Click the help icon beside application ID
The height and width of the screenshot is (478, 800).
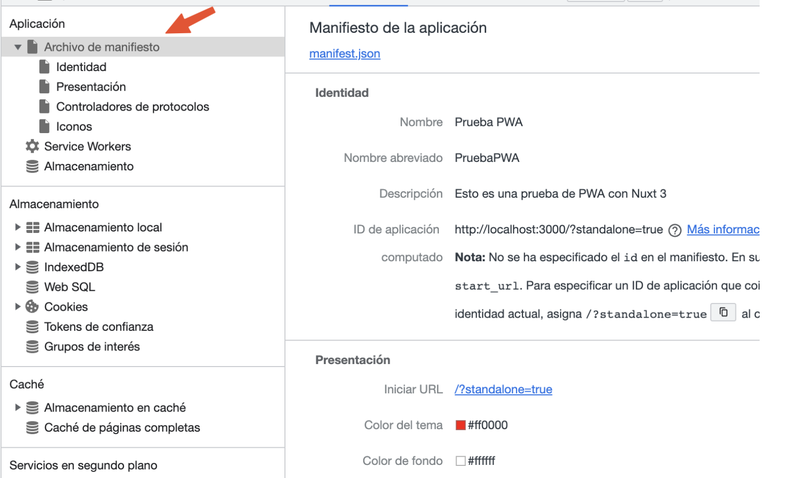[675, 230]
